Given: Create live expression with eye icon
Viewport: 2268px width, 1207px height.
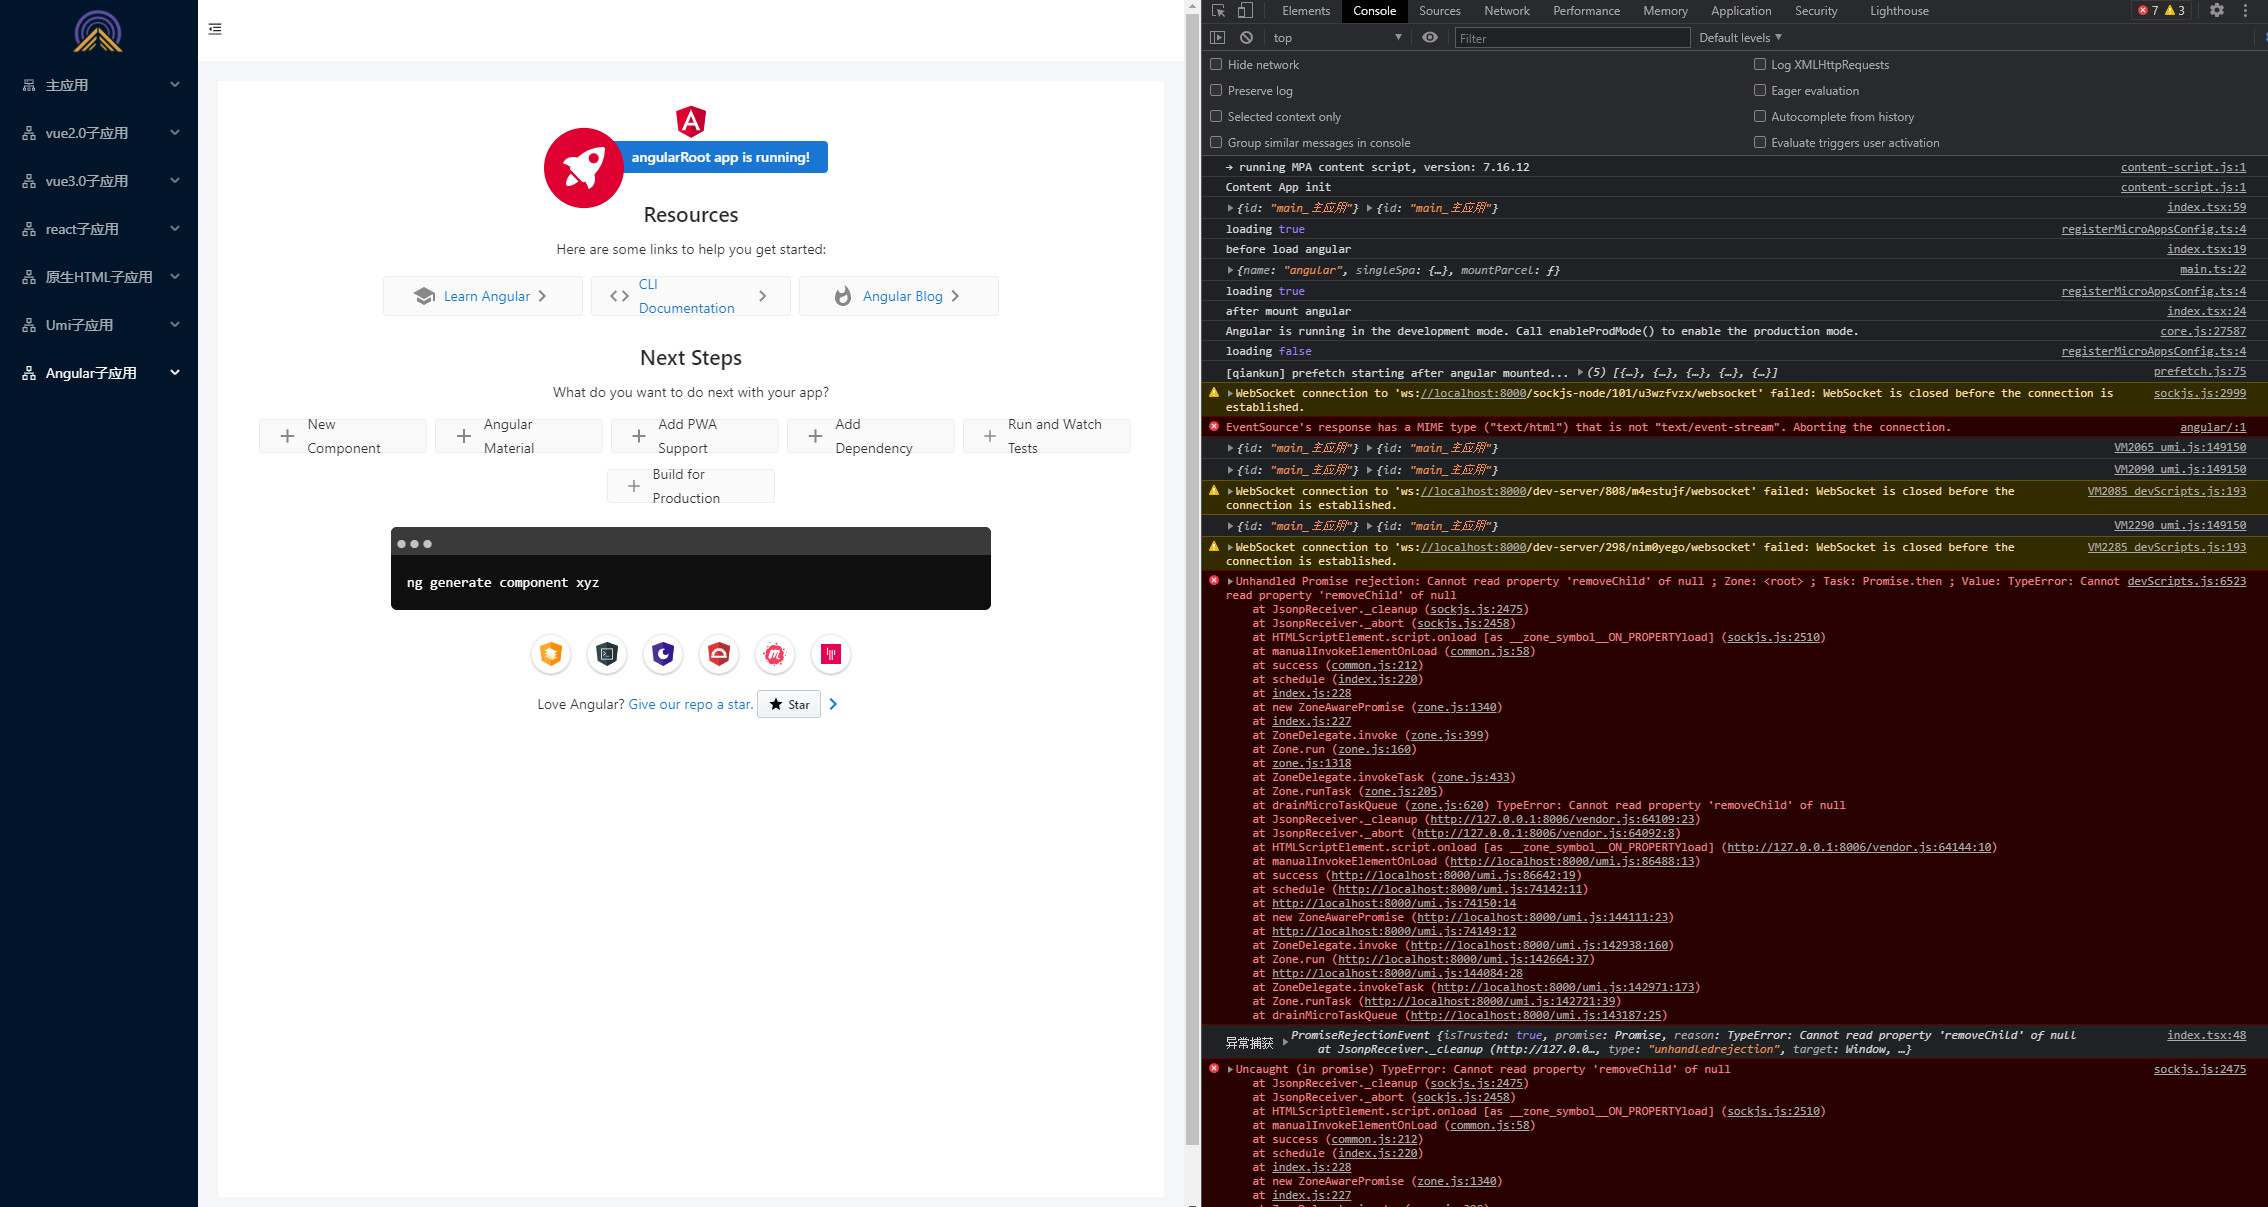Looking at the screenshot, I should pos(1430,38).
